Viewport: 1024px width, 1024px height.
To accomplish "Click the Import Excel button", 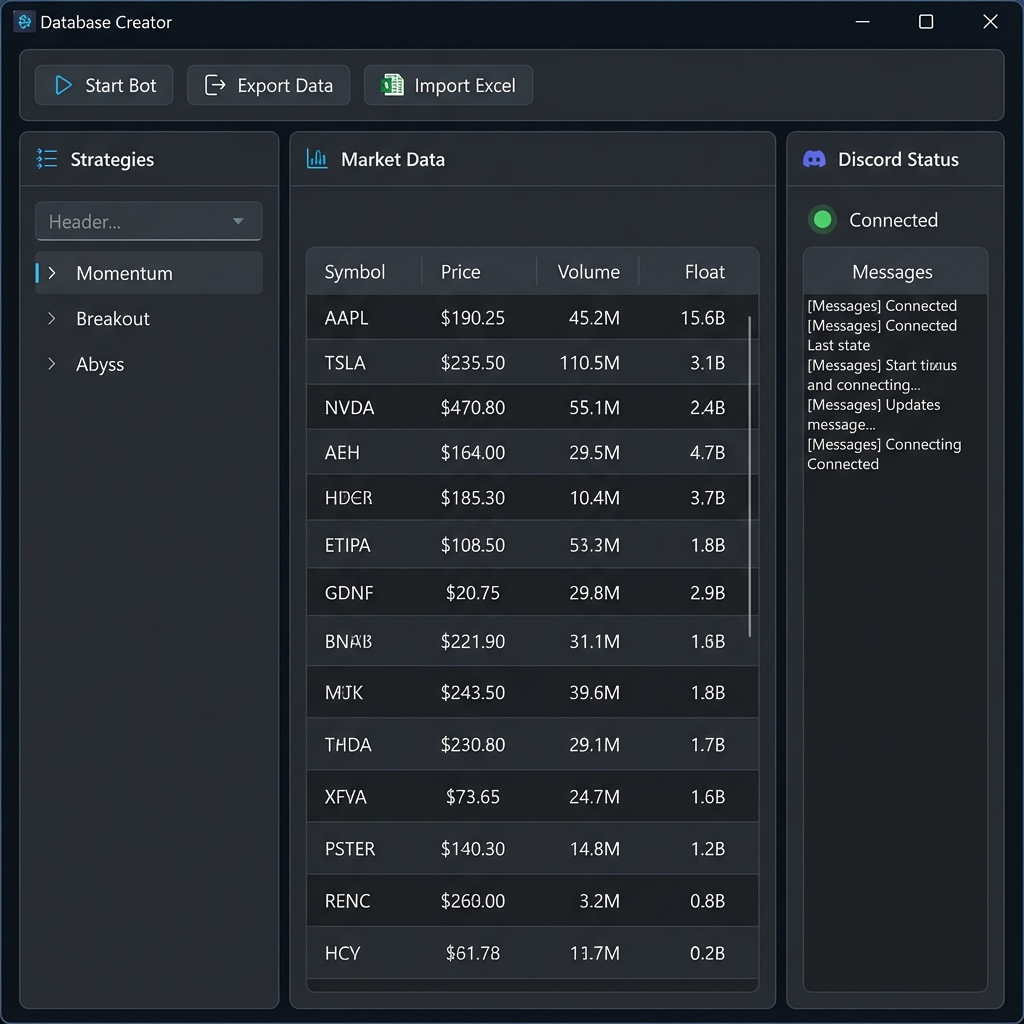I will [448, 86].
